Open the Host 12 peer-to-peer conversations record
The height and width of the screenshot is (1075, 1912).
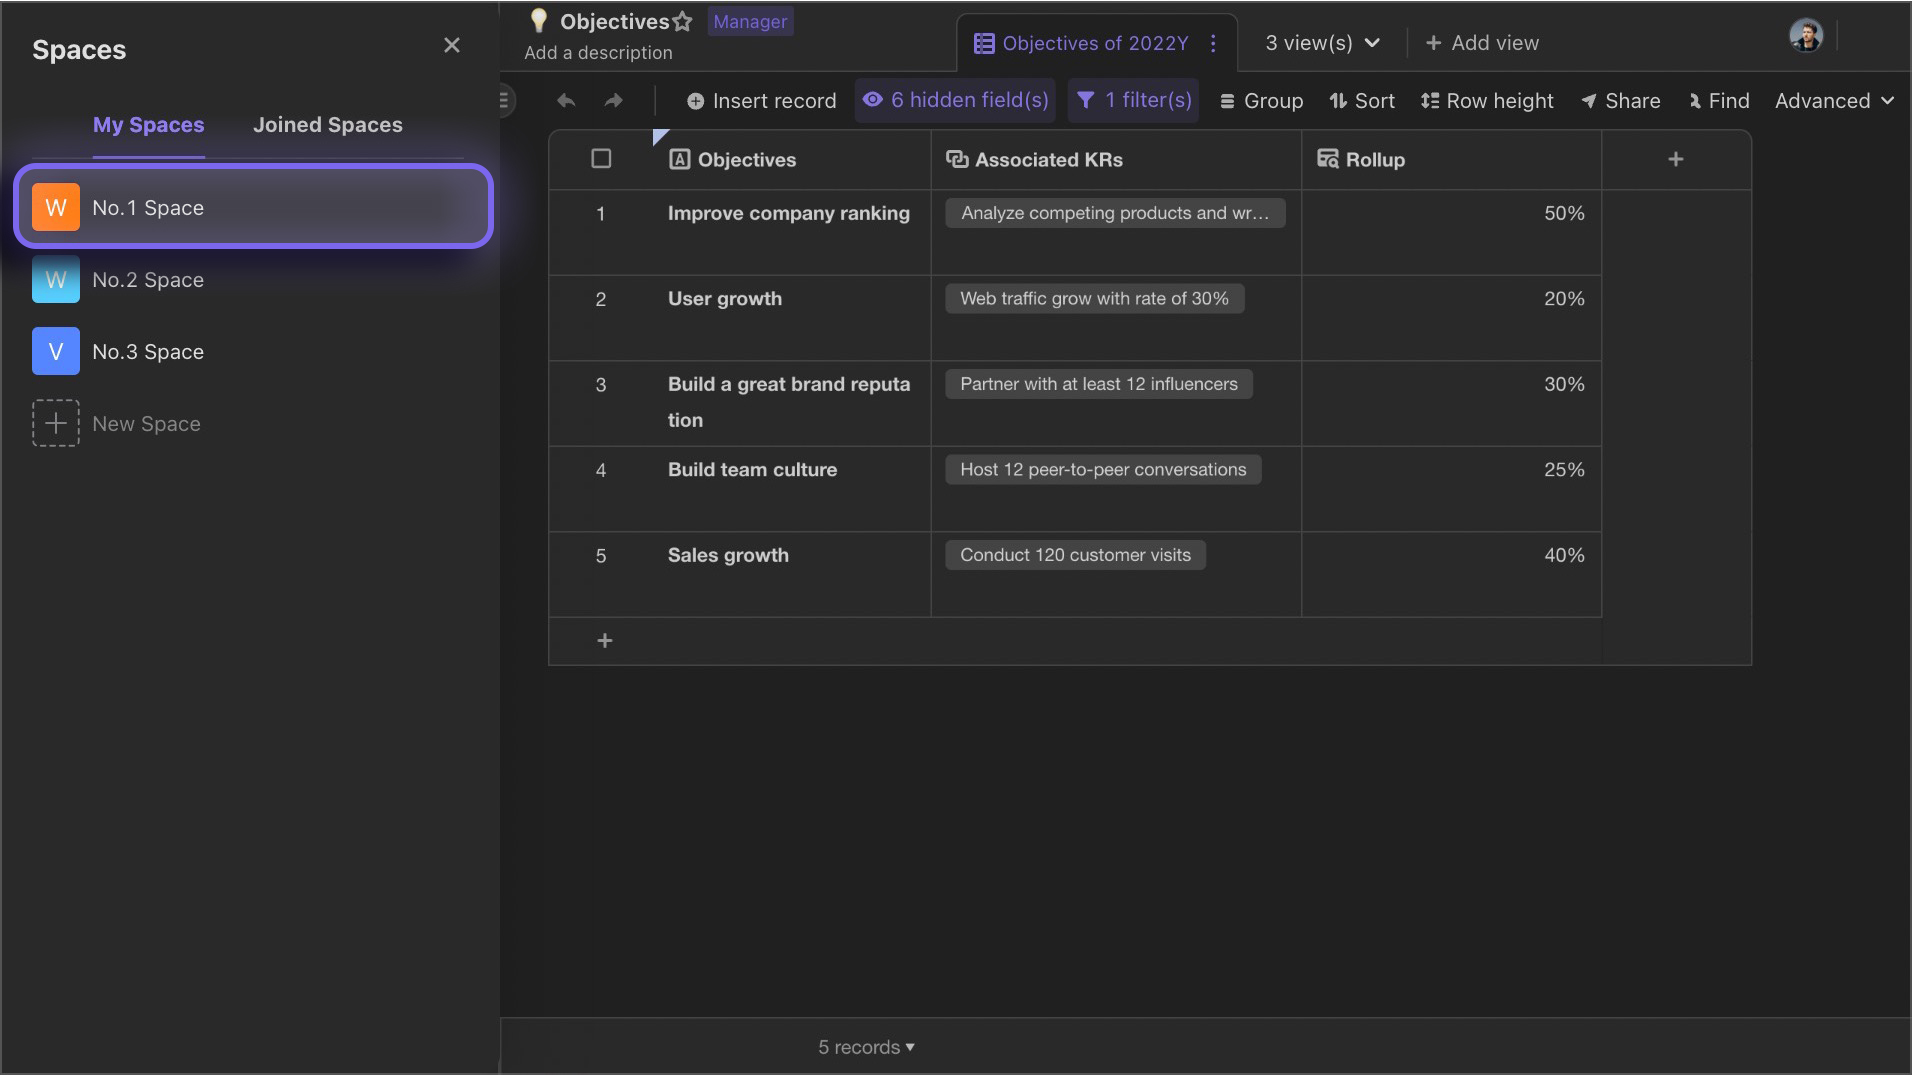[x=1103, y=470]
